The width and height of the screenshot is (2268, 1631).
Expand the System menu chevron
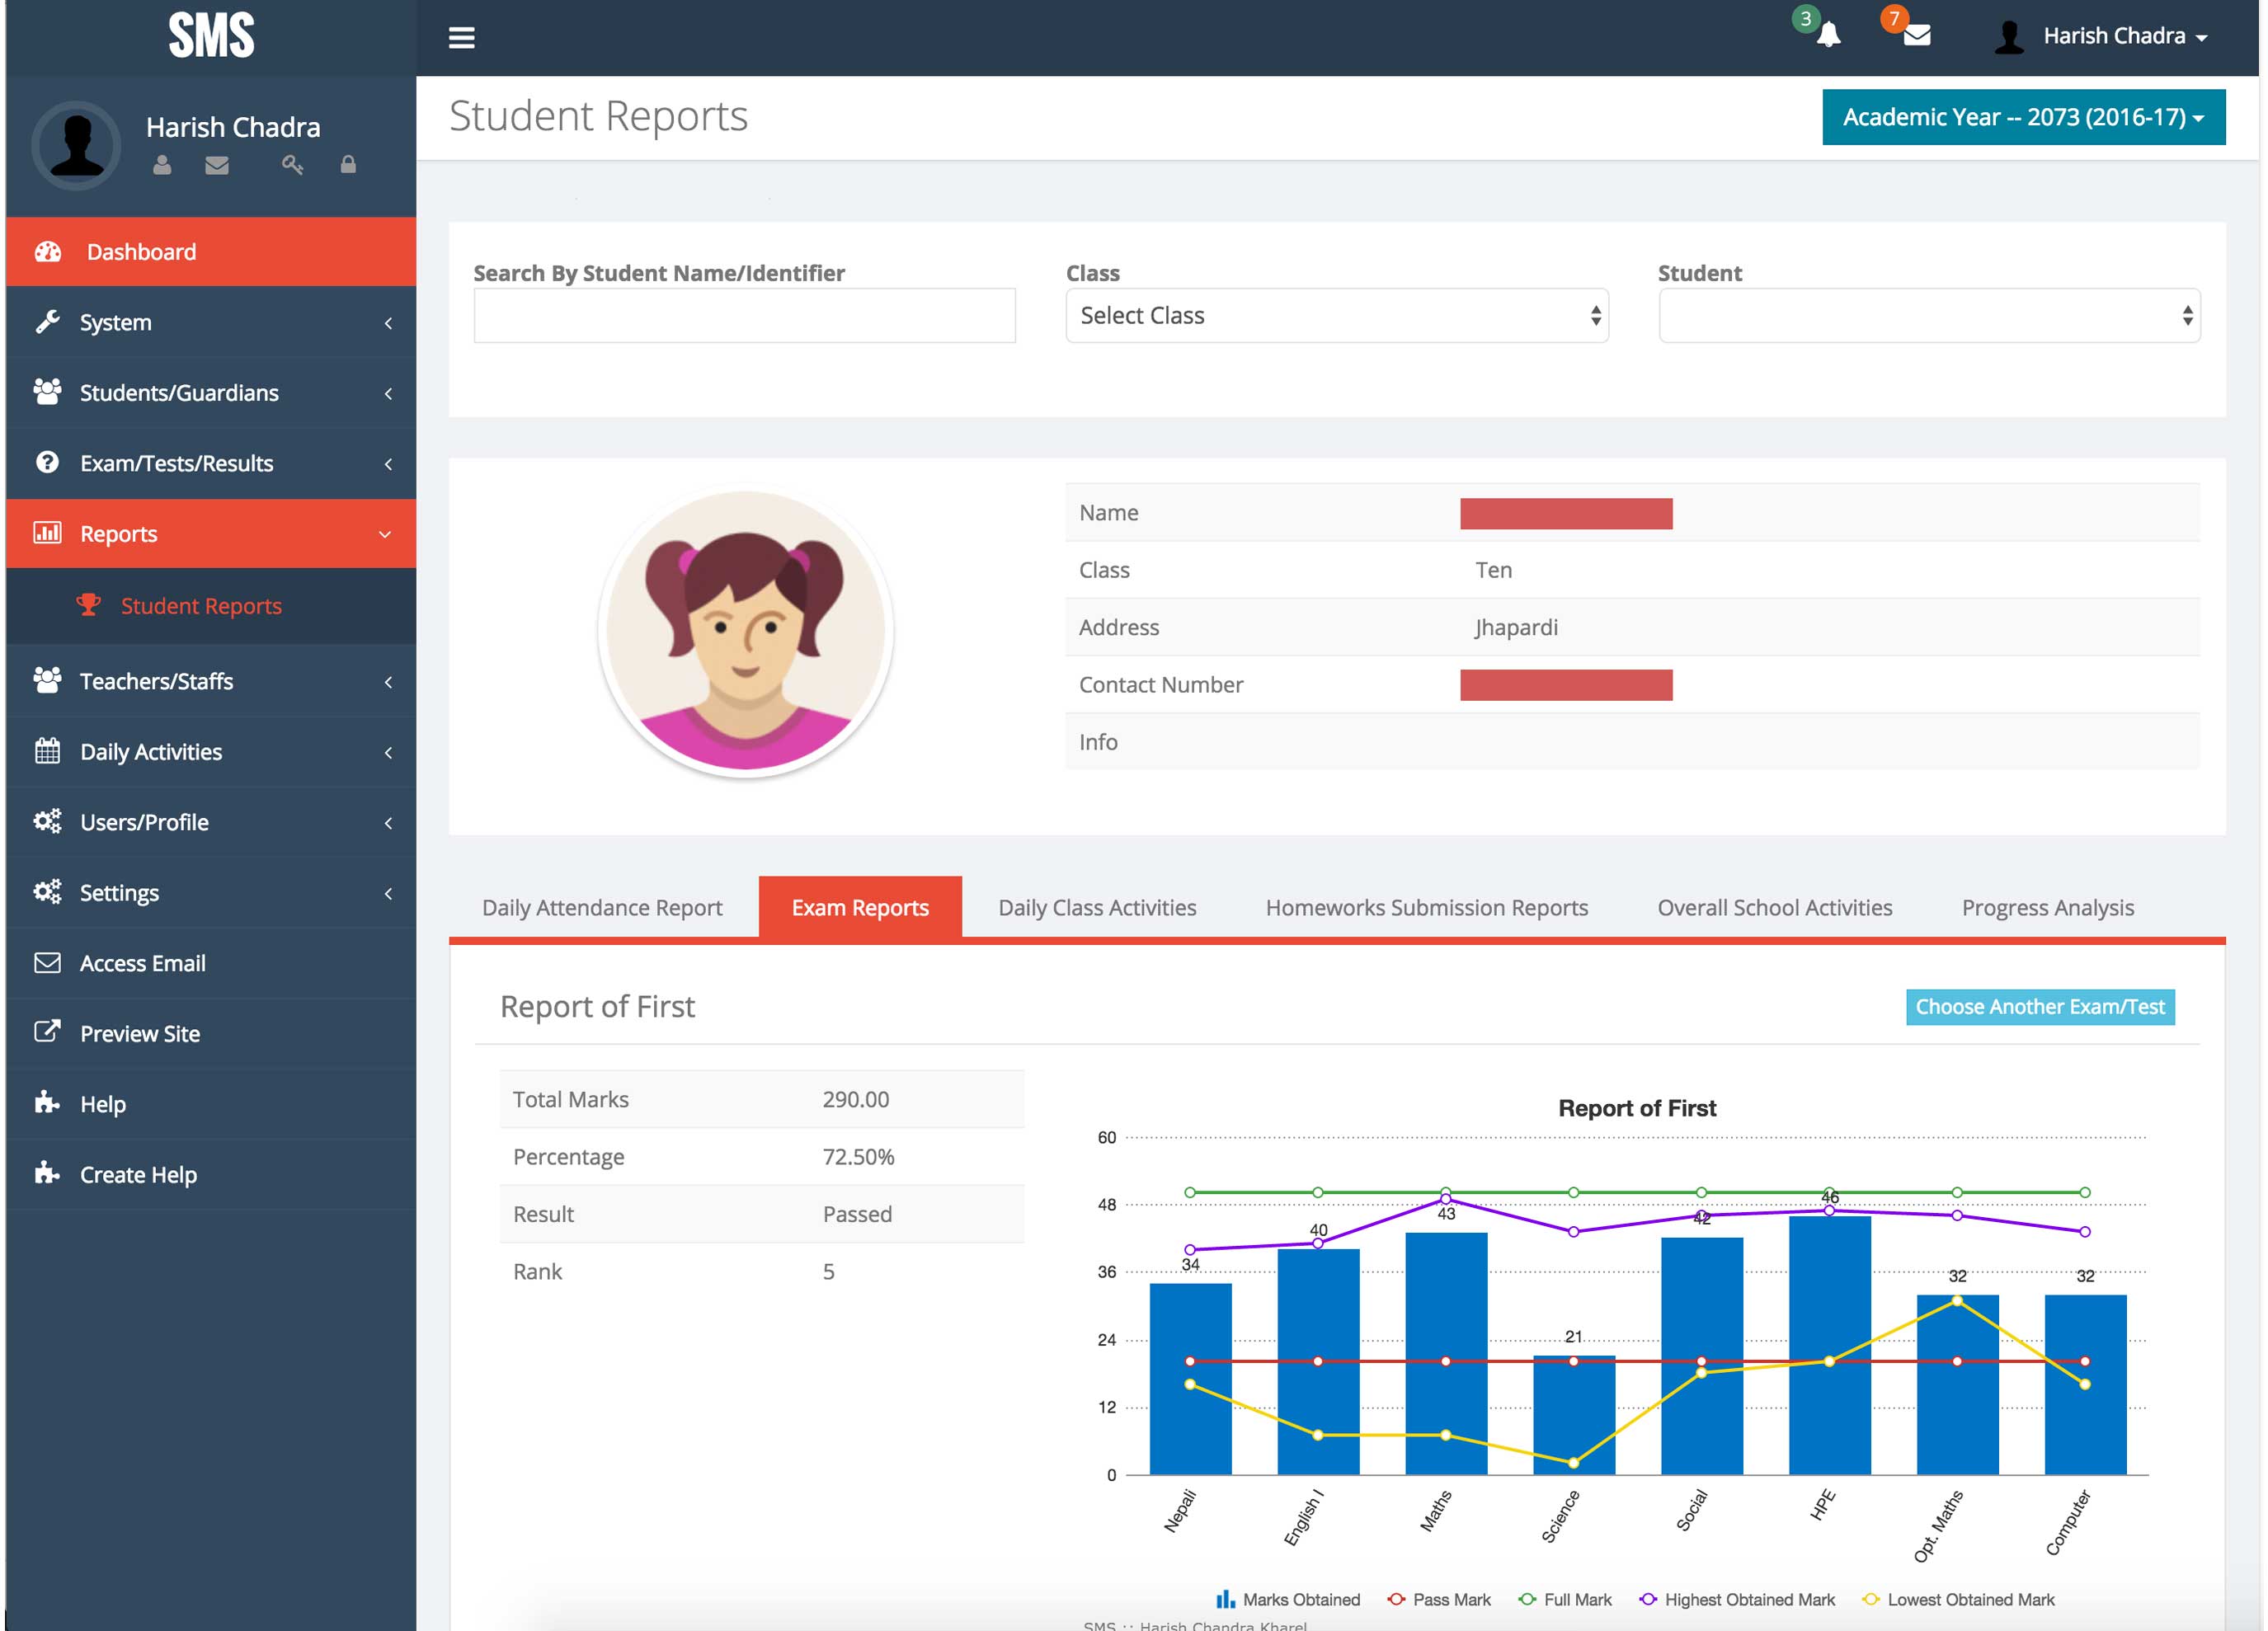pyautogui.click(x=388, y=323)
